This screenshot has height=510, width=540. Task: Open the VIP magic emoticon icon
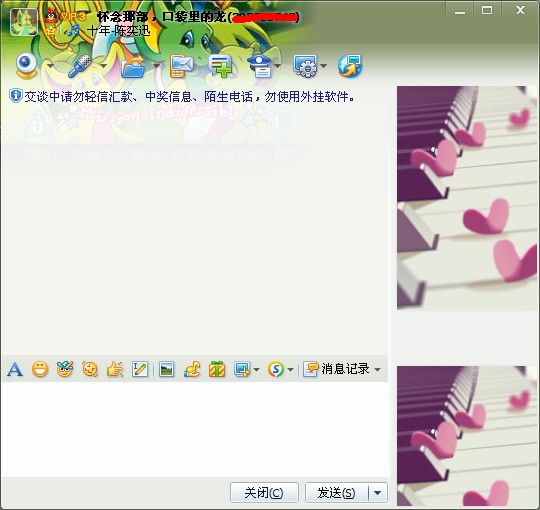[65, 370]
